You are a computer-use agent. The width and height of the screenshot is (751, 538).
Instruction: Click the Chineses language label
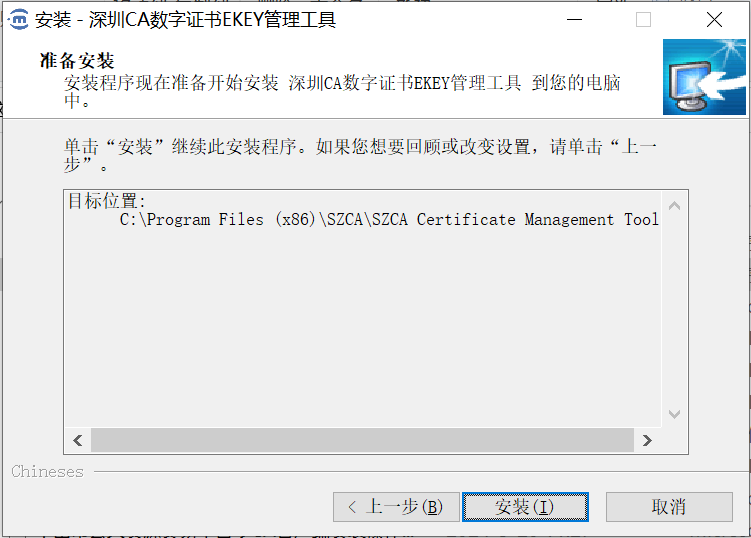click(x=47, y=472)
